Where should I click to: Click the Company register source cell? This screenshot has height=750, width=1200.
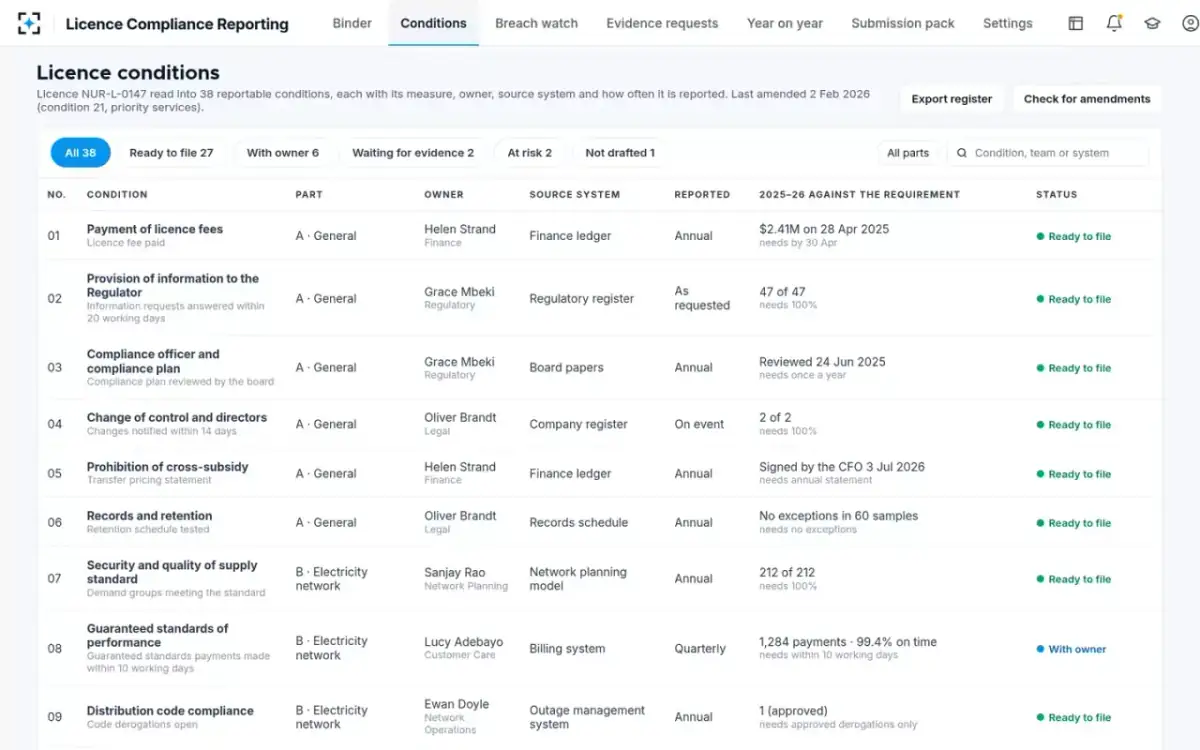click(x=578, y=424)
